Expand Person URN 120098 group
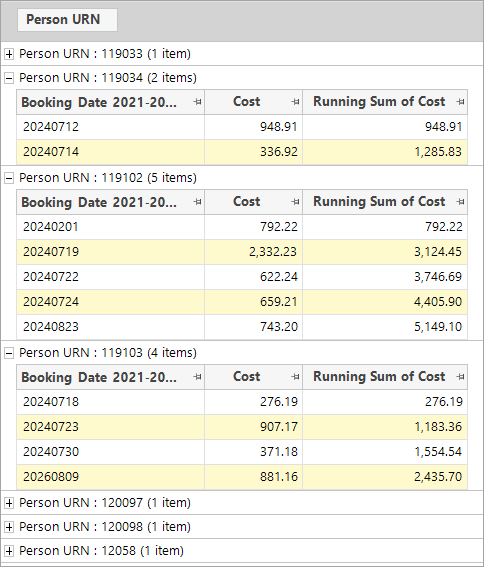The height and width of the screenshot is (567, 484). [x=9, y=527]
